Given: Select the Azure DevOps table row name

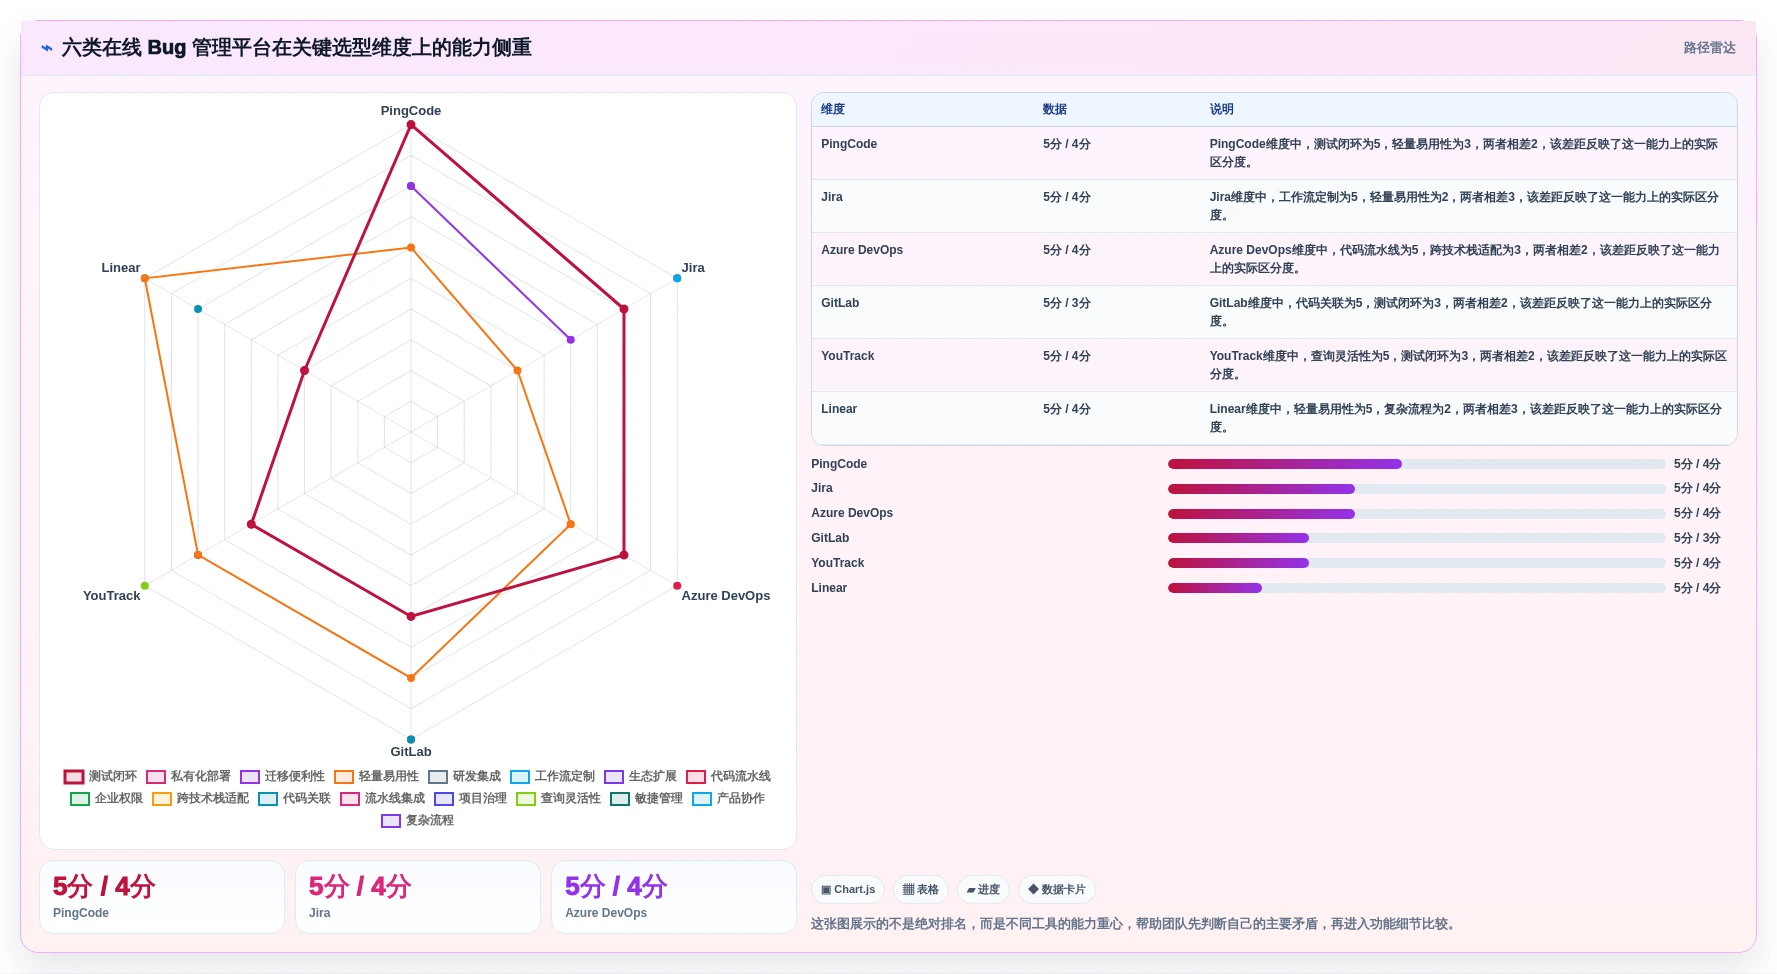Looking at the screenshot, I should pos(862,250).
